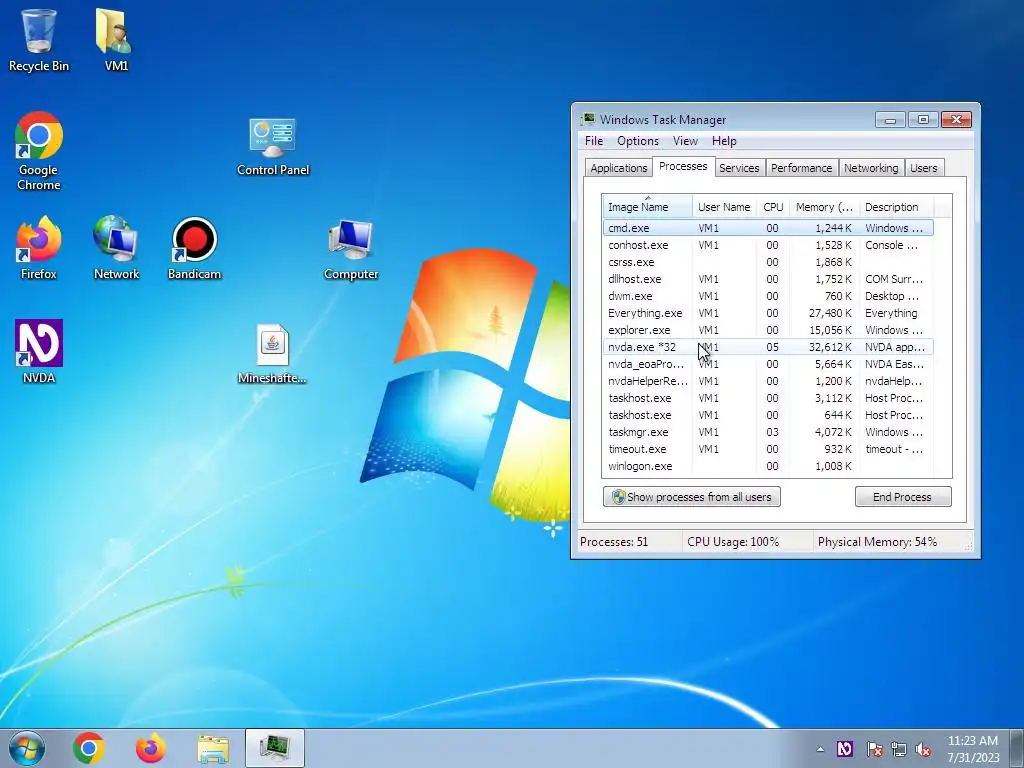Screen dimensions: 1024x768
Task: Select the nvdaHelperRe... process row
Action: [768, 381]
